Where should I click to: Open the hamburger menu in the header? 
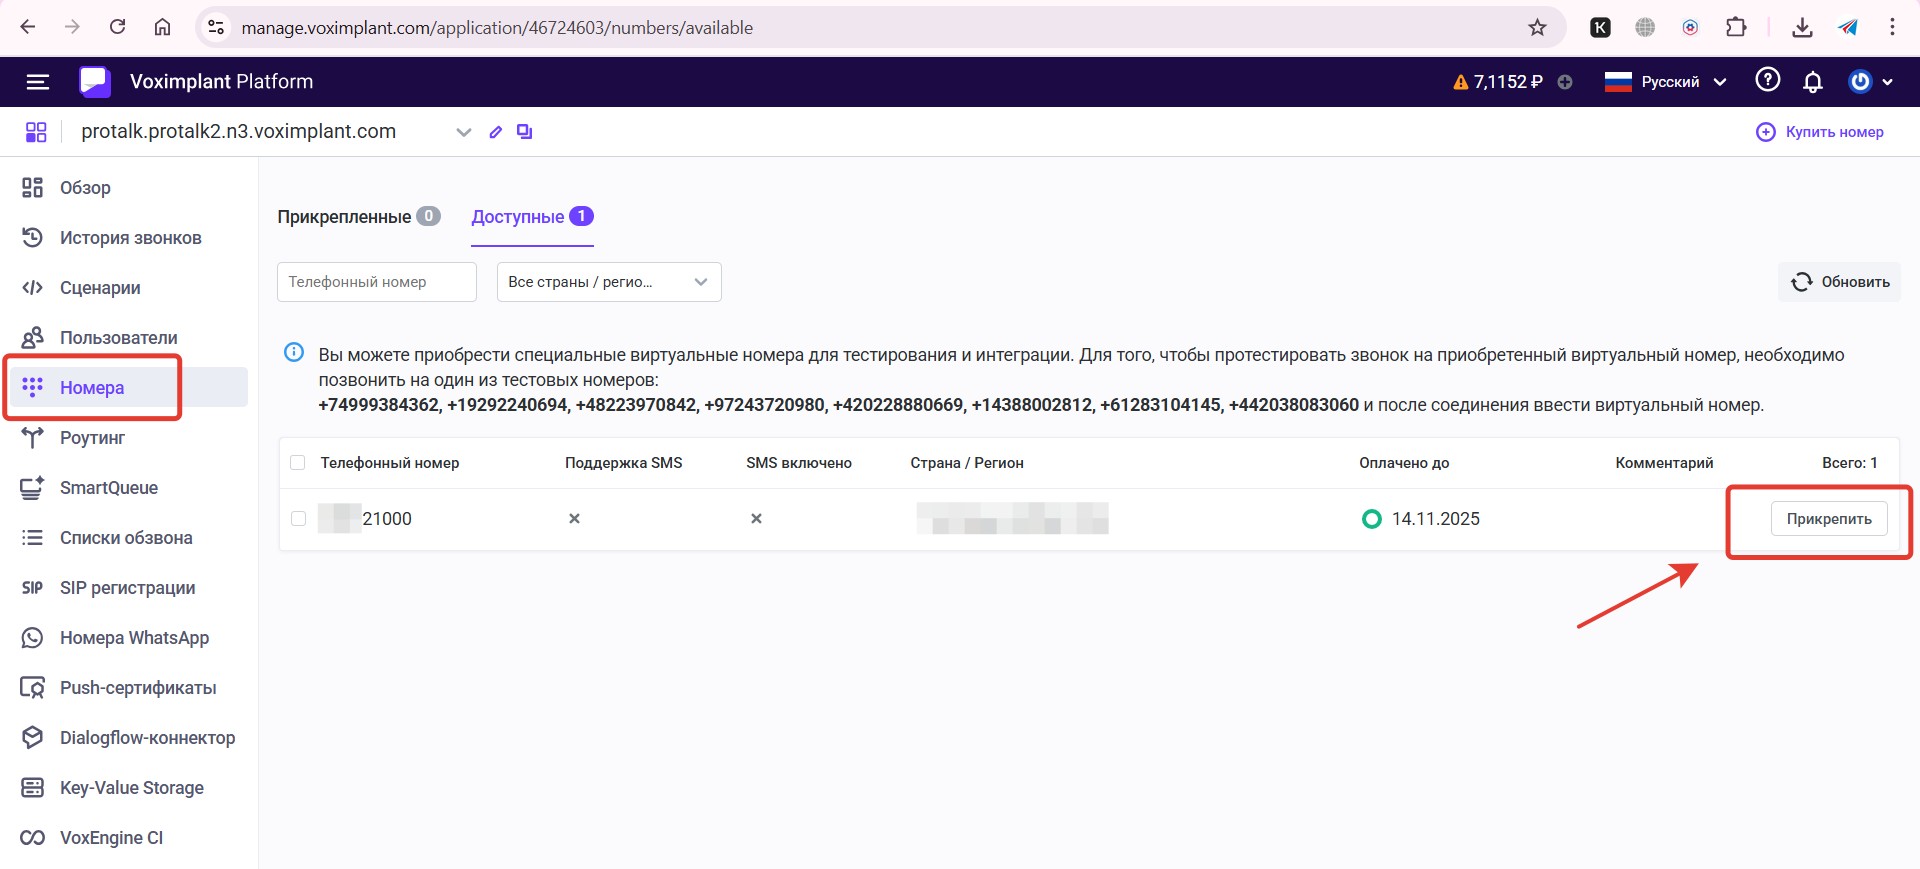click(x=37, y=82)
